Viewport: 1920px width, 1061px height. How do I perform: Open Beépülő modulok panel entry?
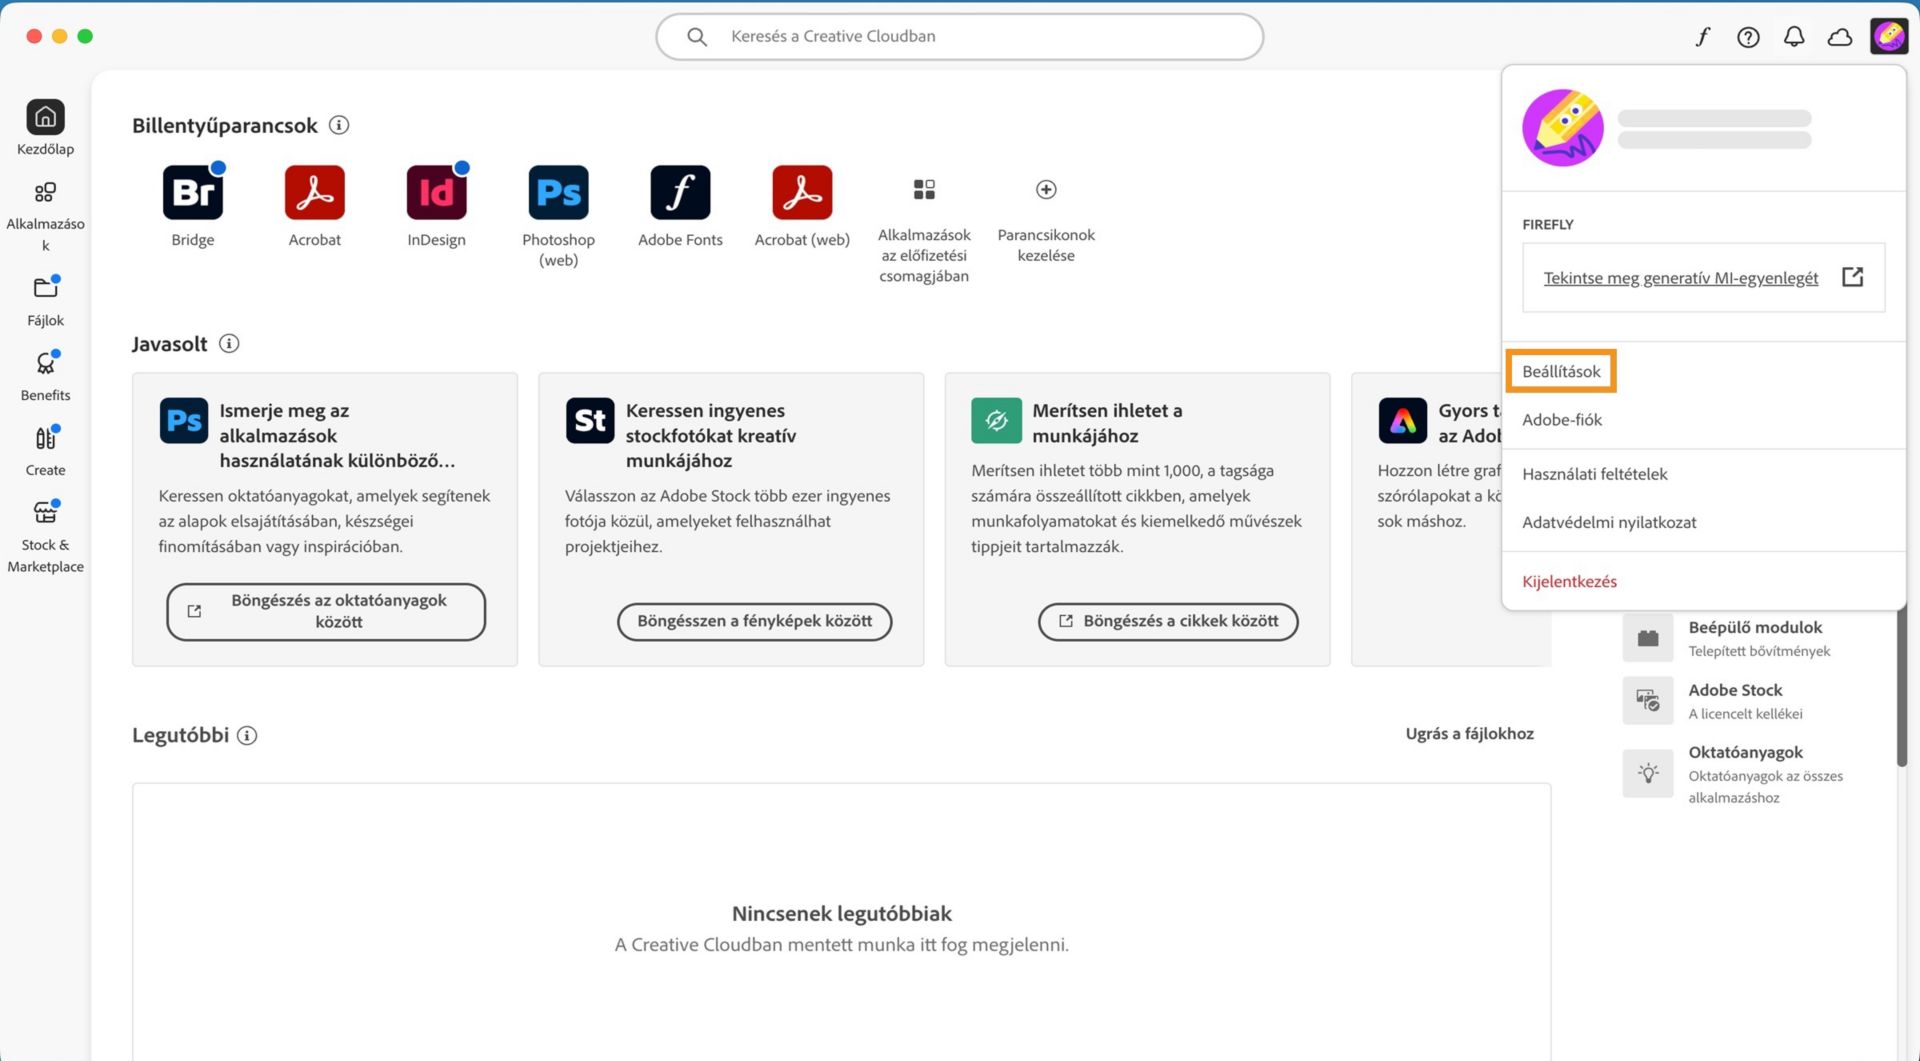point(1648,637)
